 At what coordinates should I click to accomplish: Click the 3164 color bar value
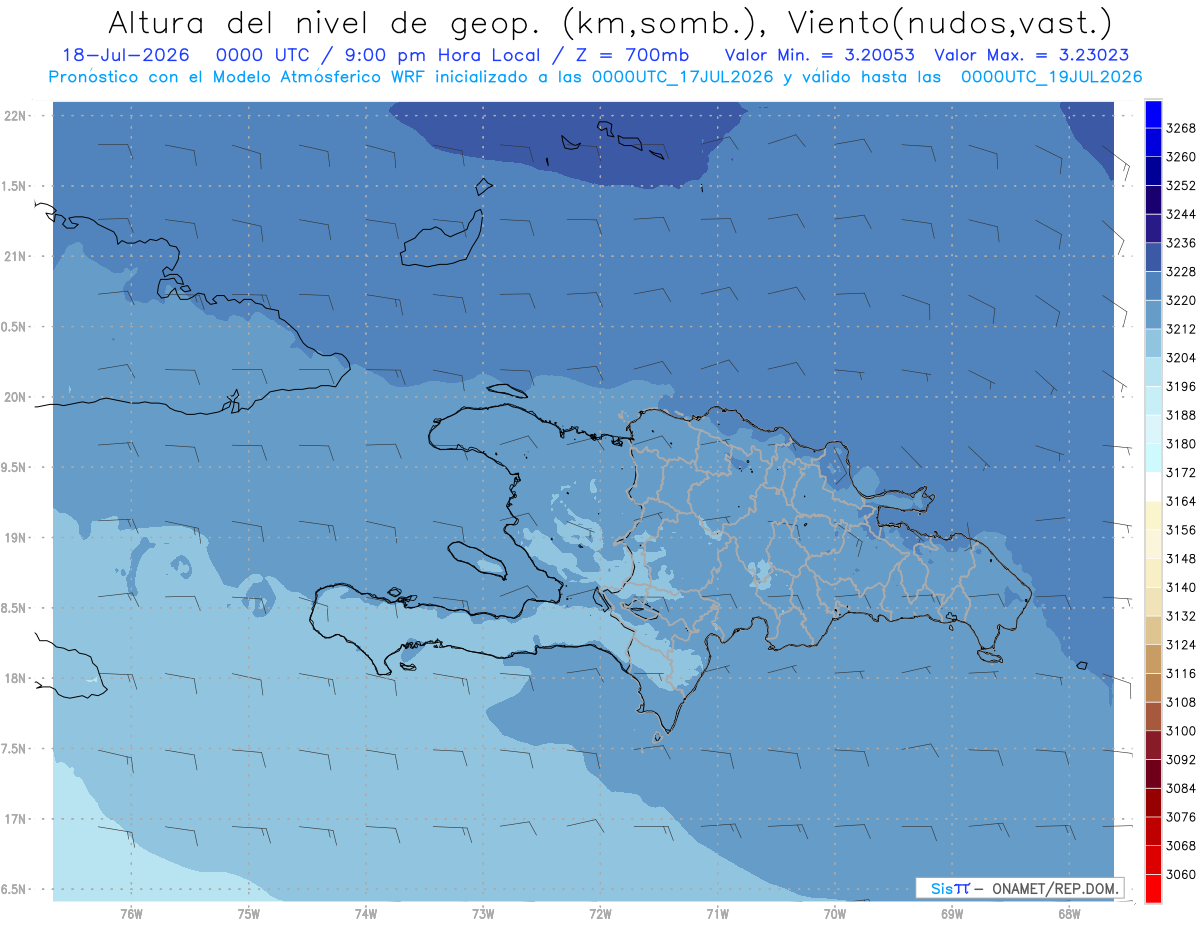click(x=1180, y=501)
